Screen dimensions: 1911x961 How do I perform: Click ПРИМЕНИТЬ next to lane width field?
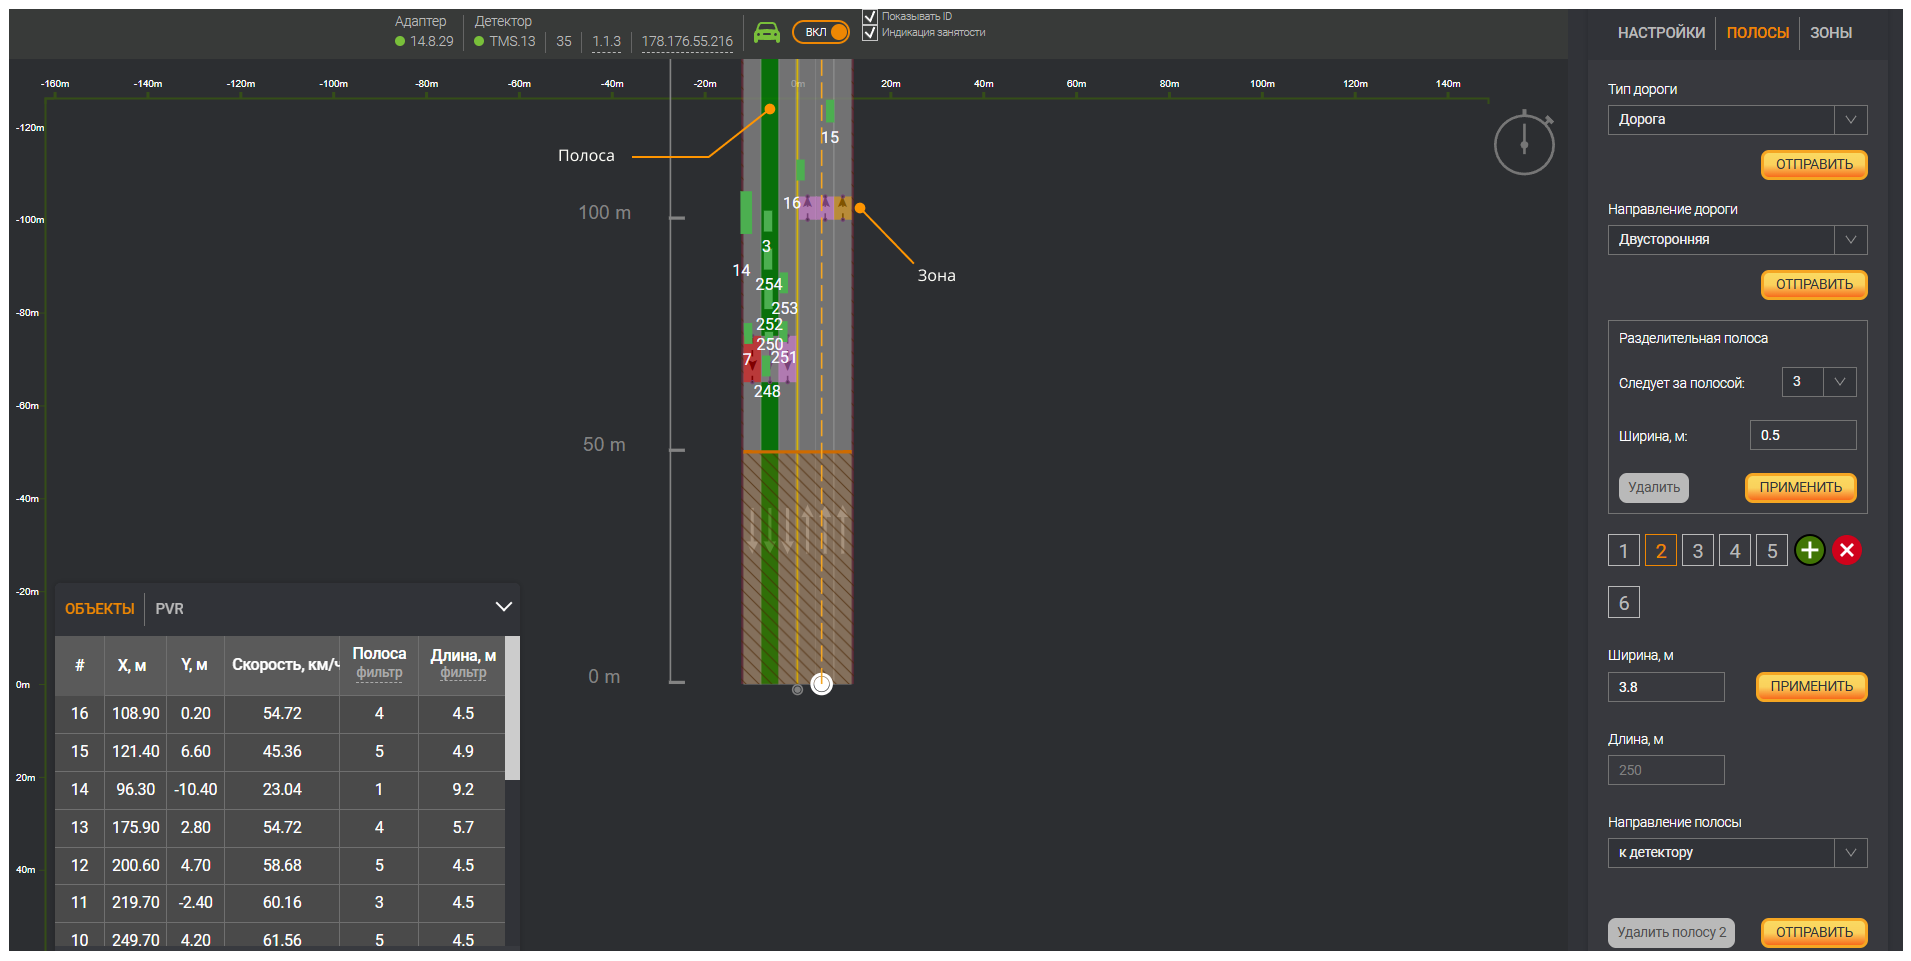click(1811, 687)
